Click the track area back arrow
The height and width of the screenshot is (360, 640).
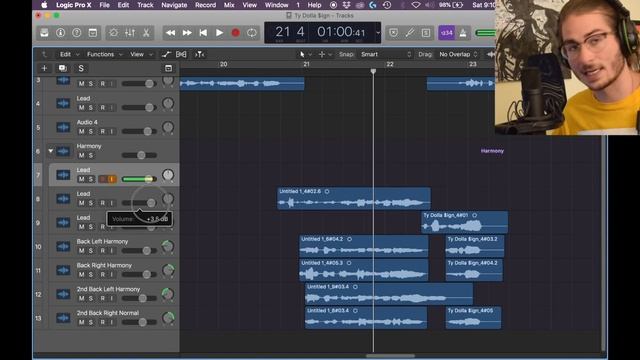click(44, 54)
